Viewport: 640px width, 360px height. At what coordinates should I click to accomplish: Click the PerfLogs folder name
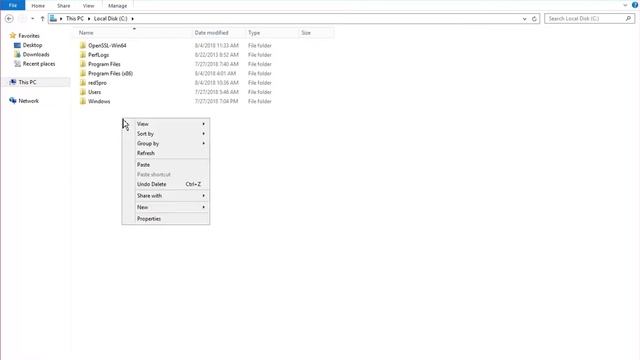(98, 55)
